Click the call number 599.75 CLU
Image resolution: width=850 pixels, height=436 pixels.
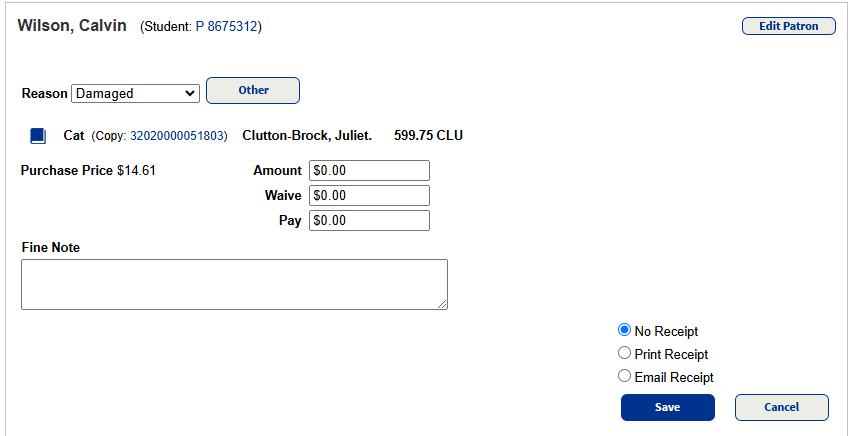pyautogui.click(x=428, y=135)
